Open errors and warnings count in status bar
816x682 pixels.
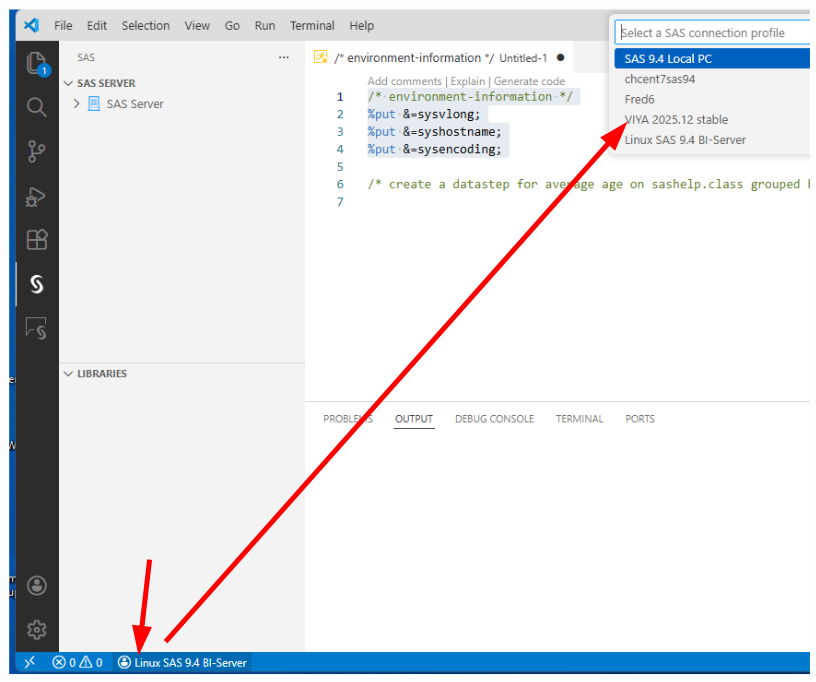(78, 662)
